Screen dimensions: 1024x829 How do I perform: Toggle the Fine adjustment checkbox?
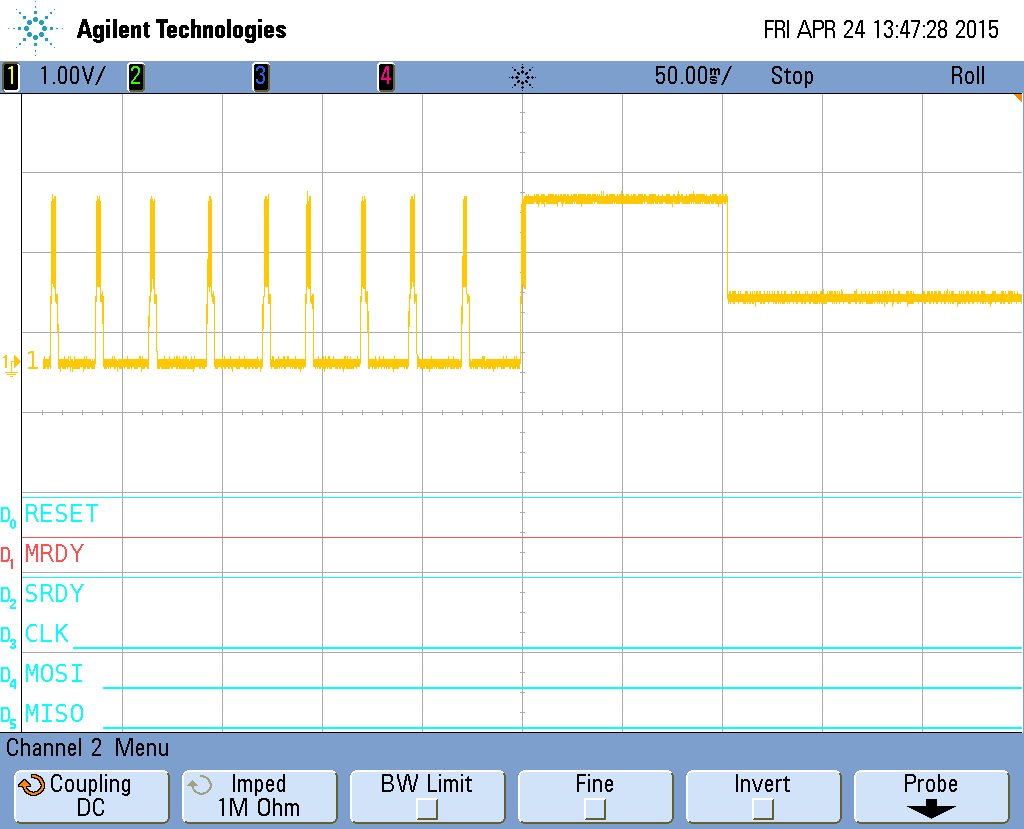click(x=595, y=809)
